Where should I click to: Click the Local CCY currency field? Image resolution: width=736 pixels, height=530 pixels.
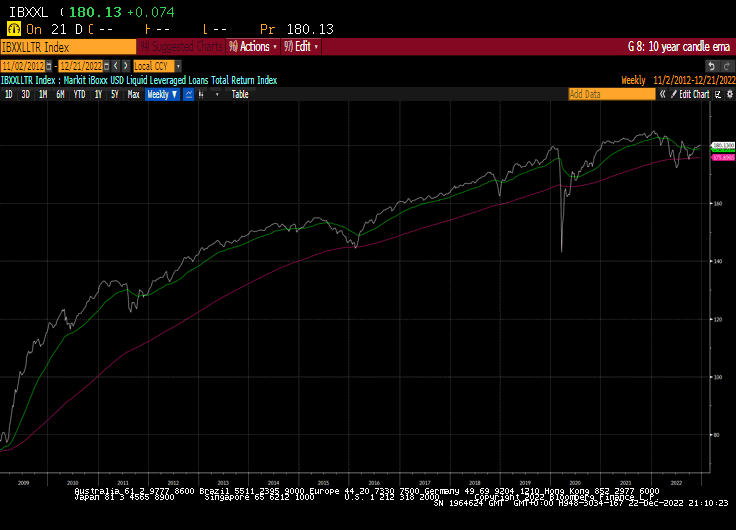tap(154, 66)
